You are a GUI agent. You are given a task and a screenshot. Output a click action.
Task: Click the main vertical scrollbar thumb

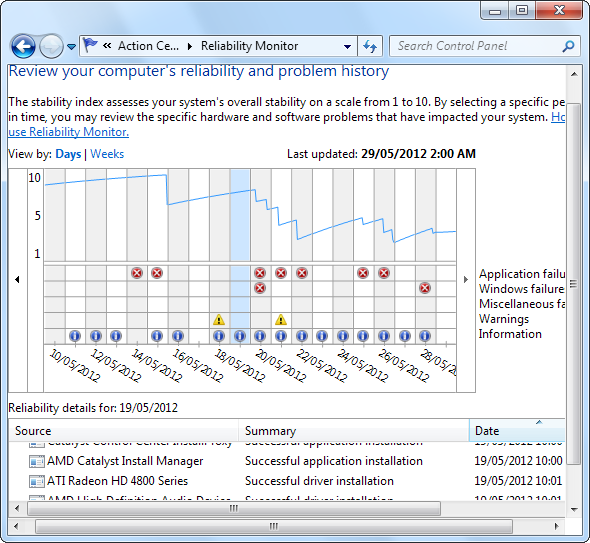pyautogui.click(x=573, y=283)
